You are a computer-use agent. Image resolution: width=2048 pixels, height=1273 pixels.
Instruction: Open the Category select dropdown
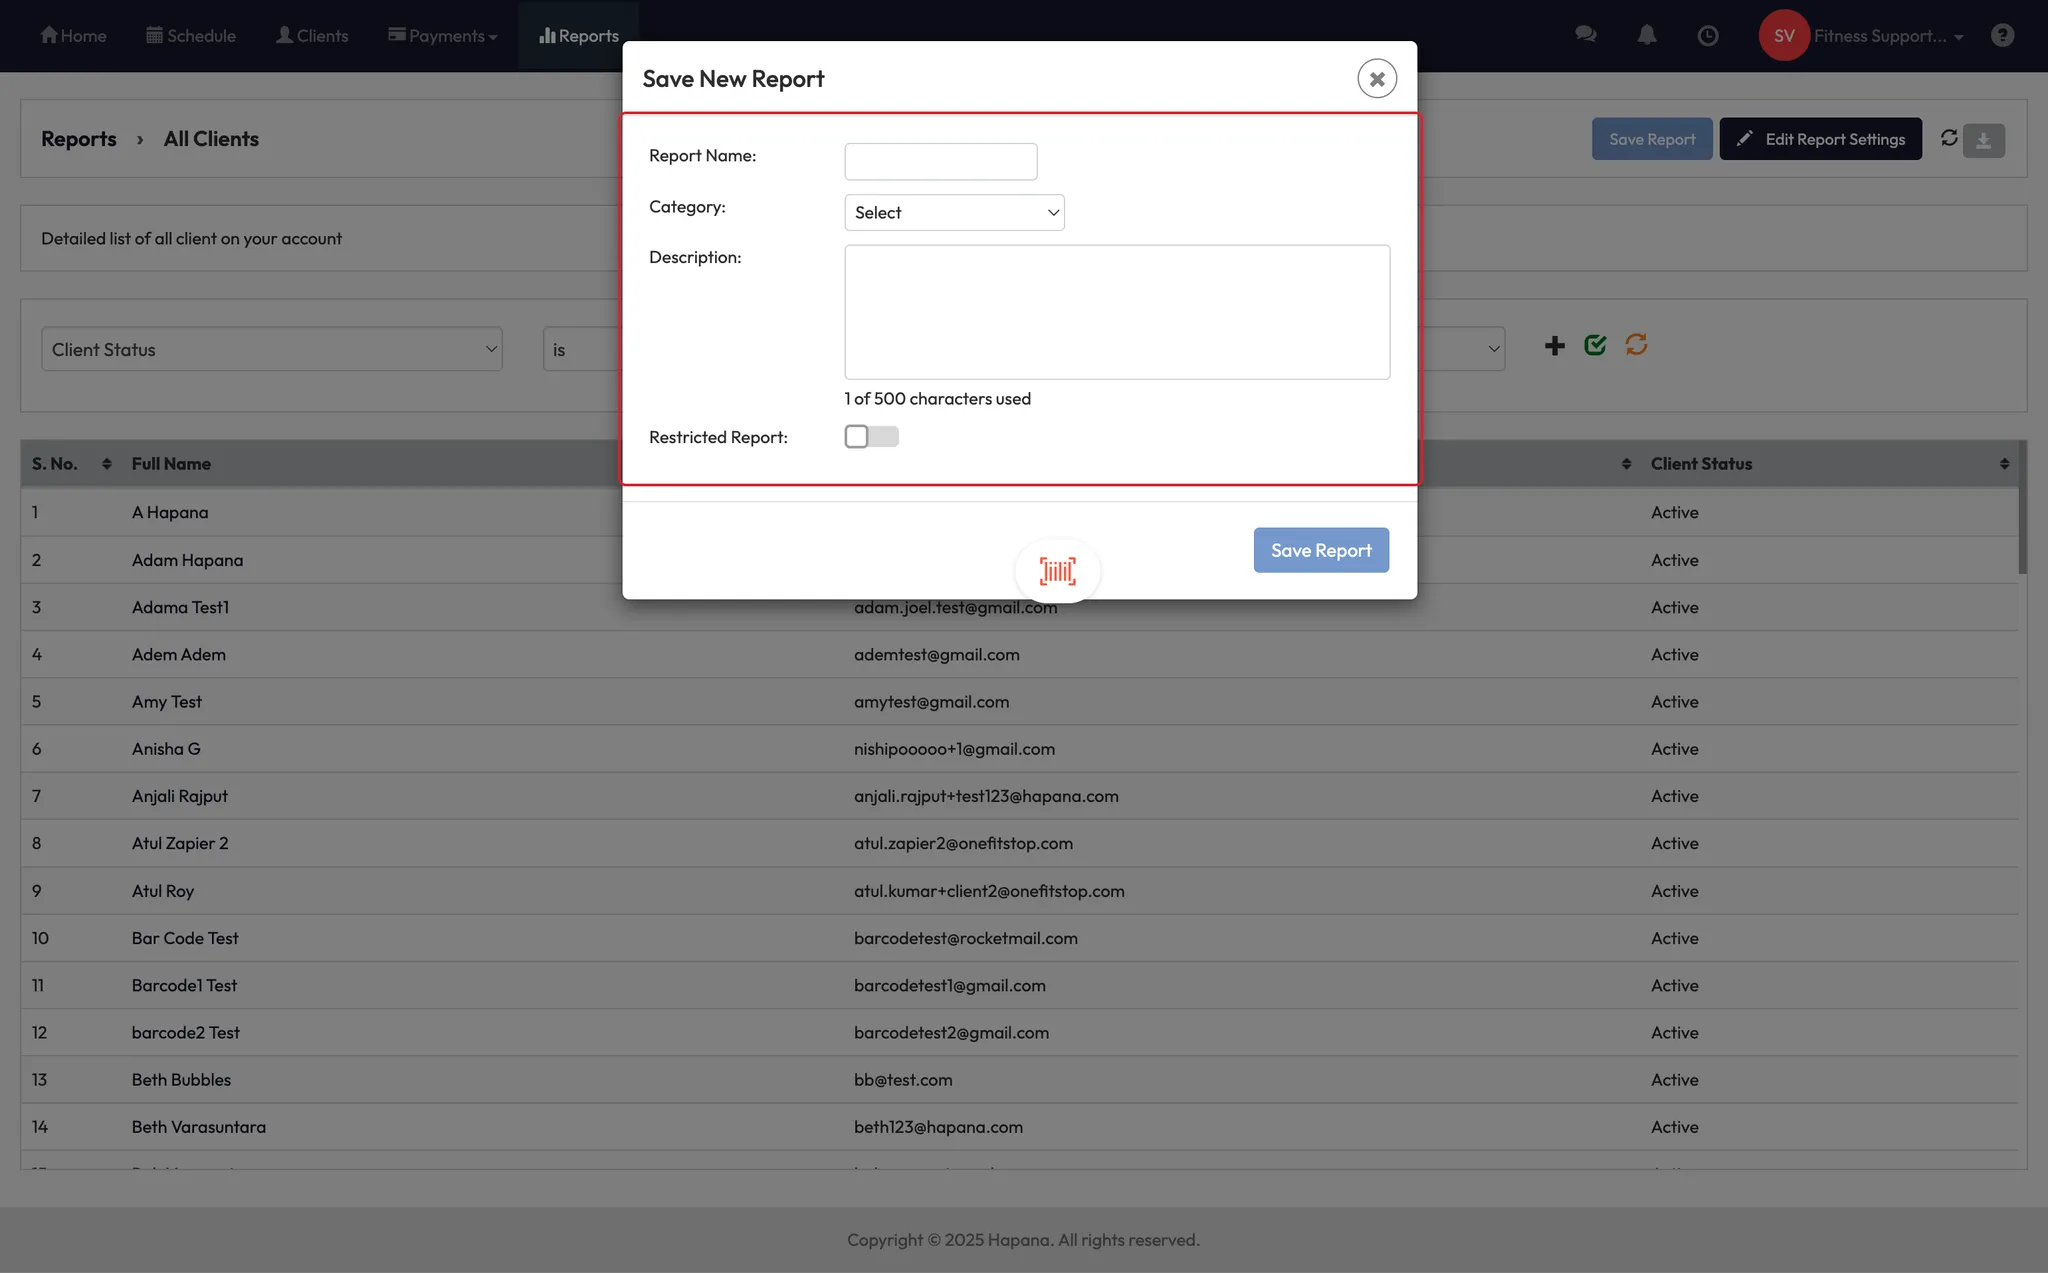(954, 212)
